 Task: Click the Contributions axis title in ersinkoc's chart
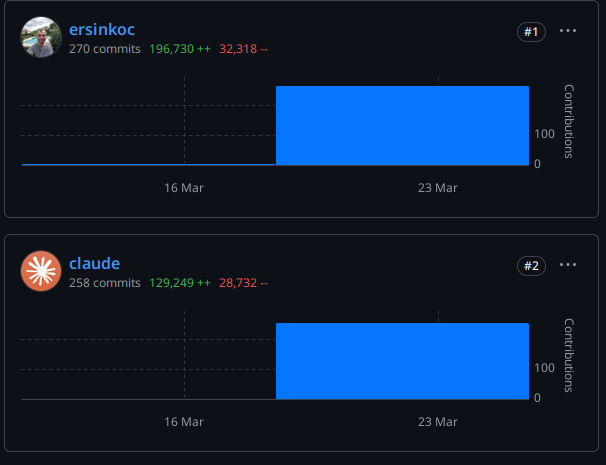[569, 121]
